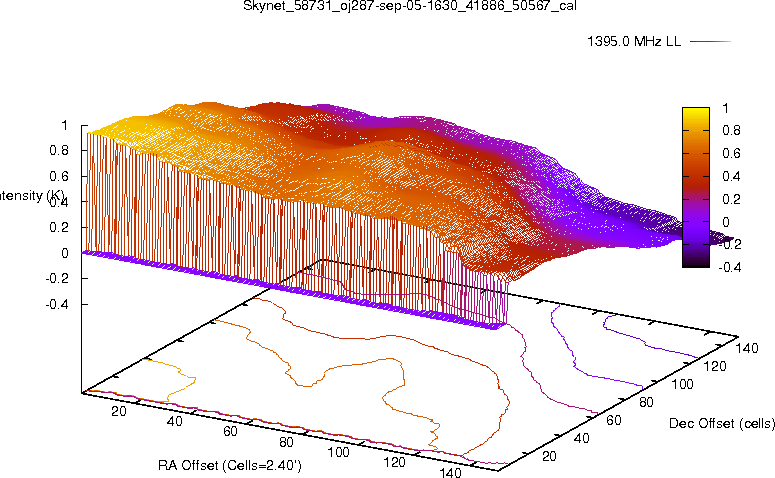Click the 80 tick on Dec Offset axis

click(x=646, y=402)
